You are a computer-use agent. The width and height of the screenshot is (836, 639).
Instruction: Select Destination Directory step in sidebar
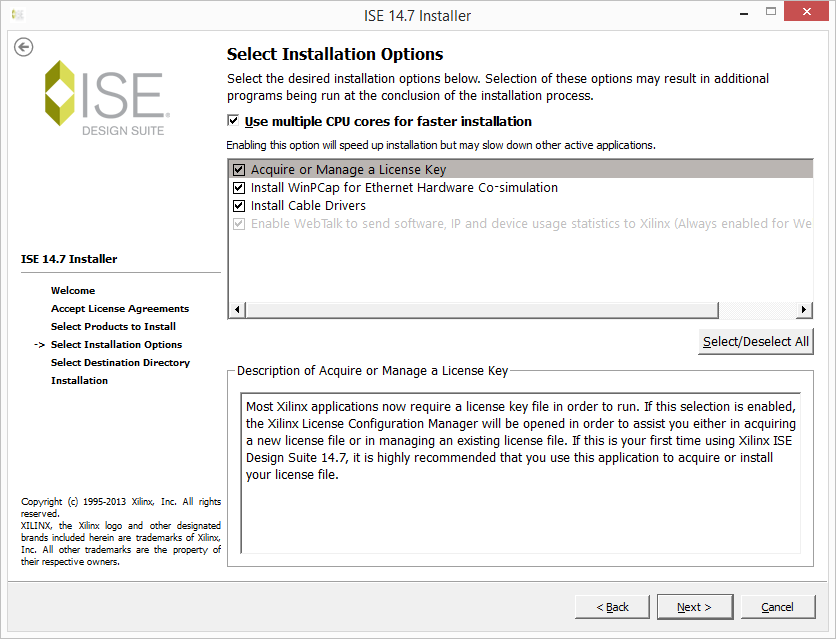click(x=120, y=363)
